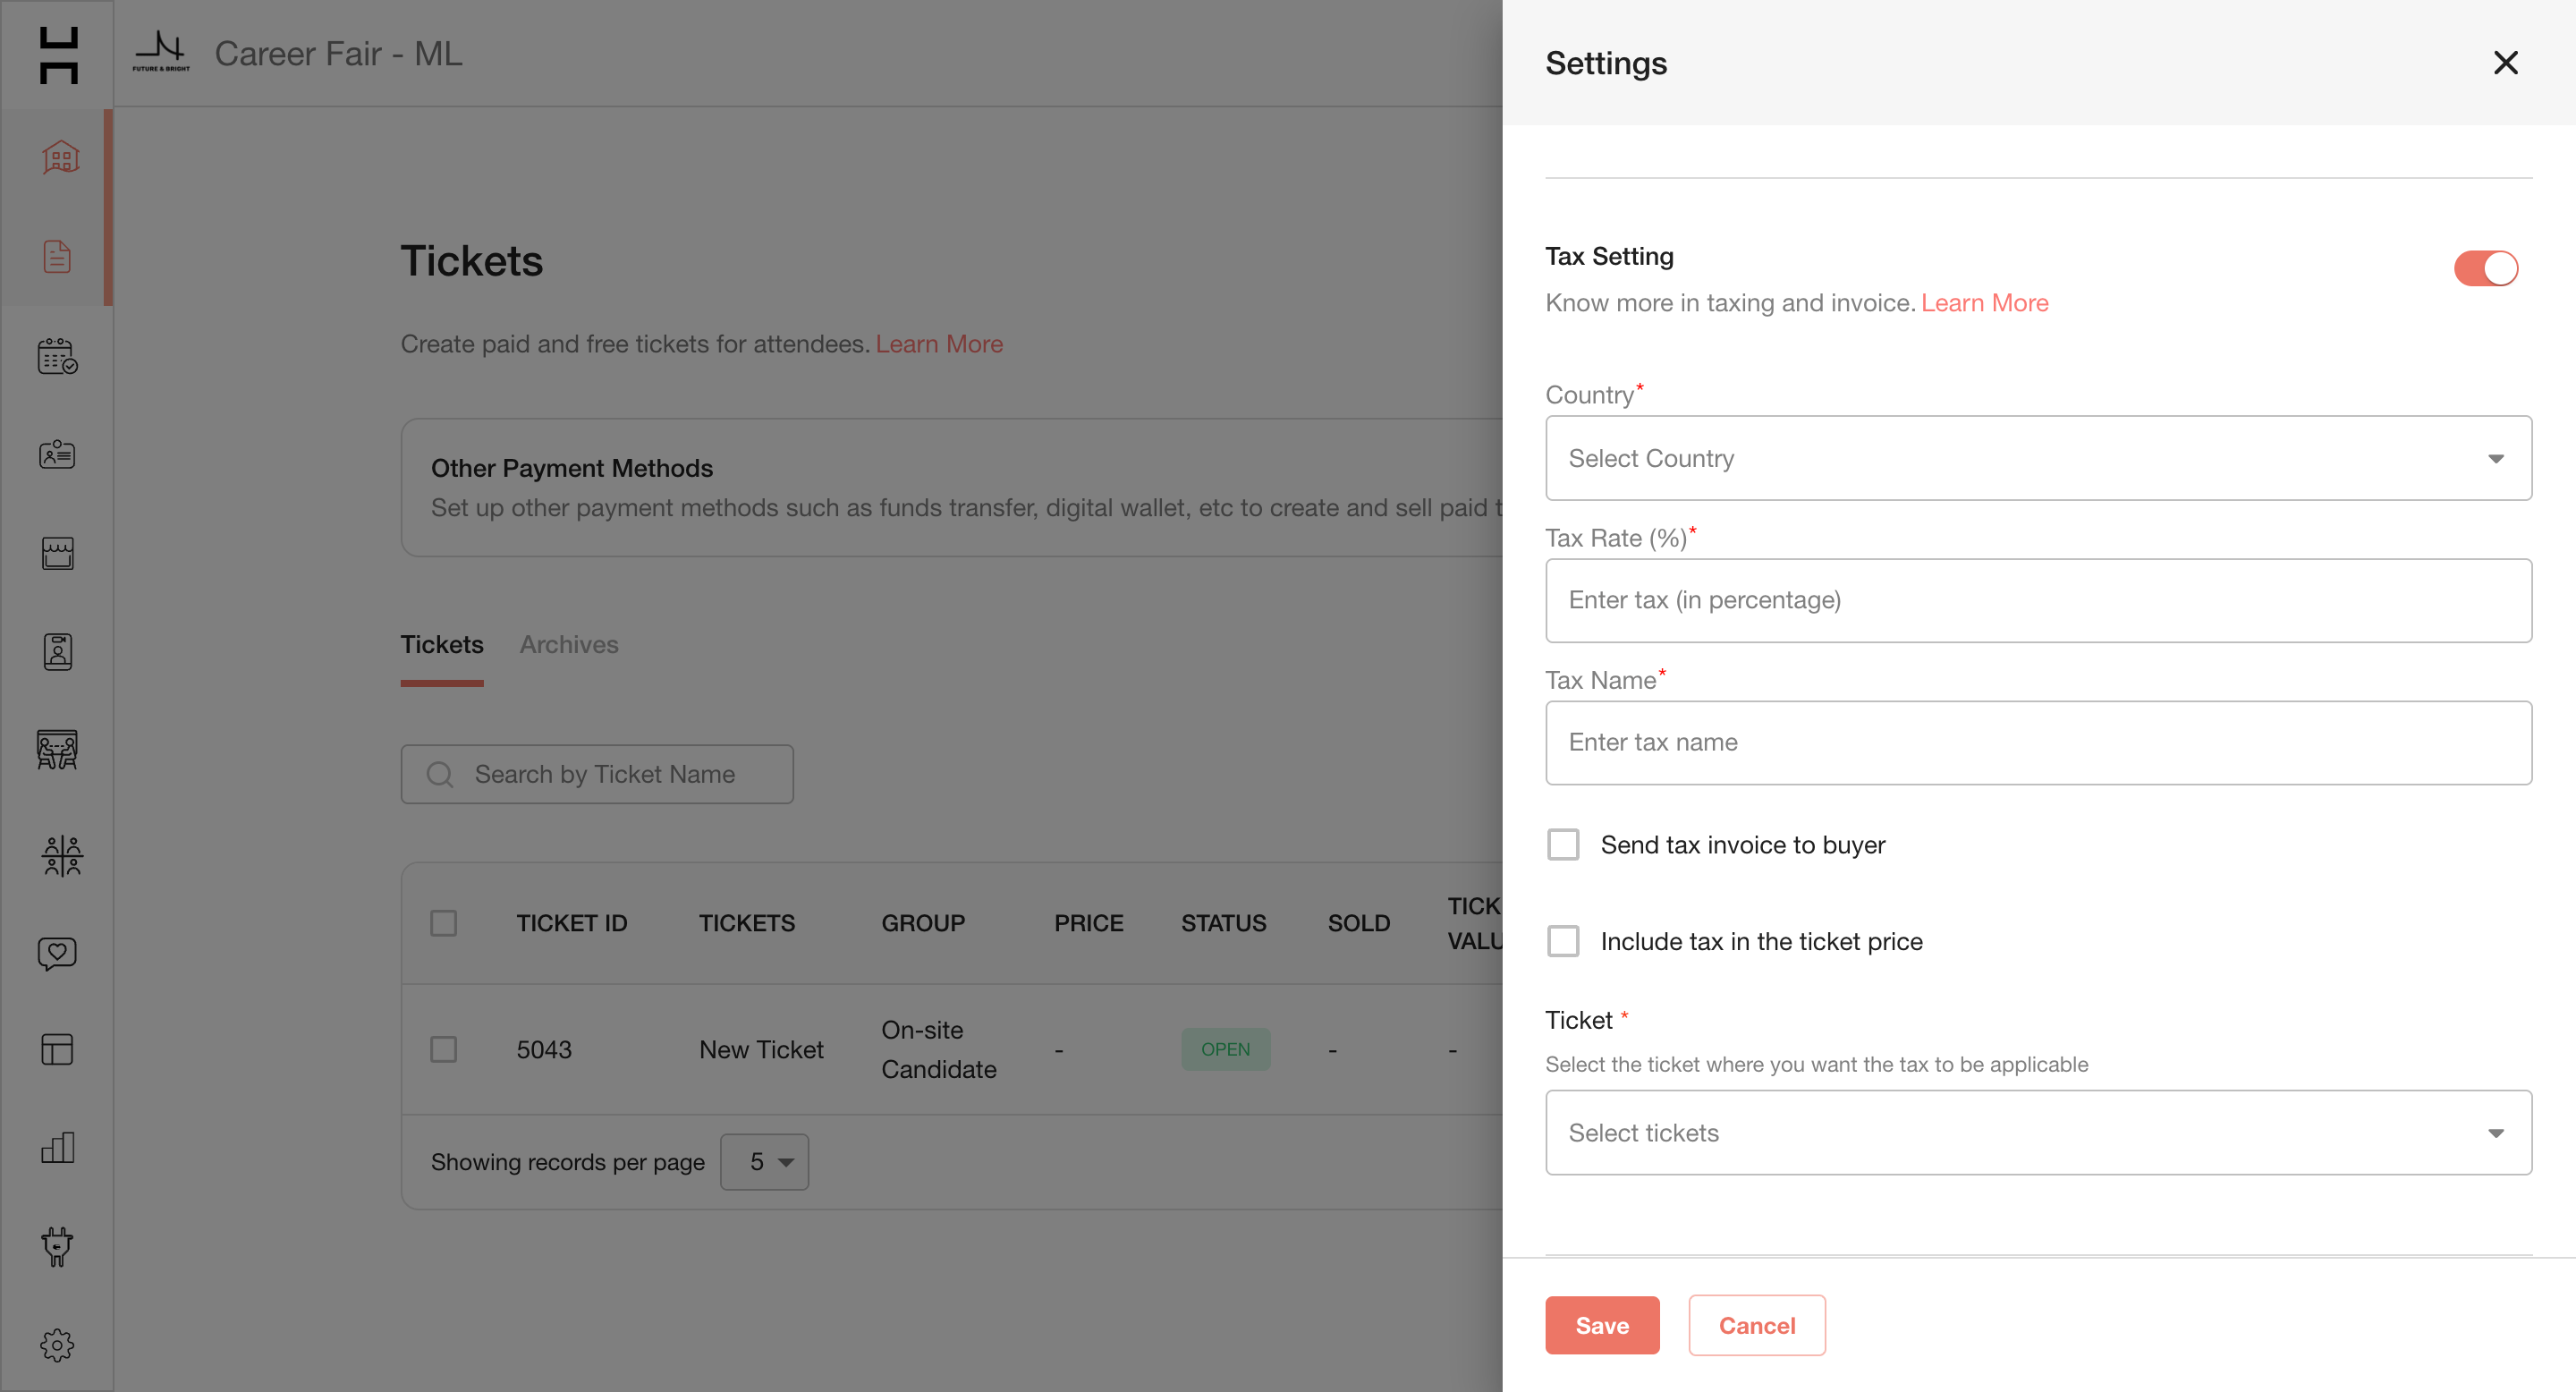This screenshot has height=1392, width=2576.
Task: Click the TICKET ID column header
Action: click(x=572, y=922)
